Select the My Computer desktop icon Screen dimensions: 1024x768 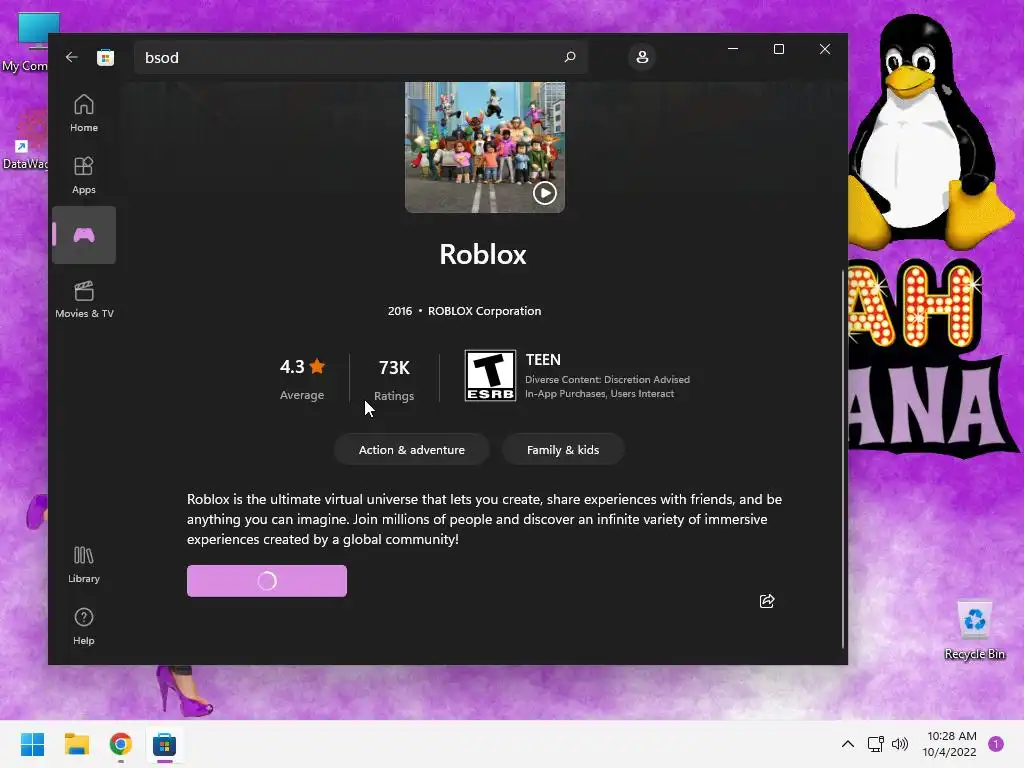coord(26,42)
